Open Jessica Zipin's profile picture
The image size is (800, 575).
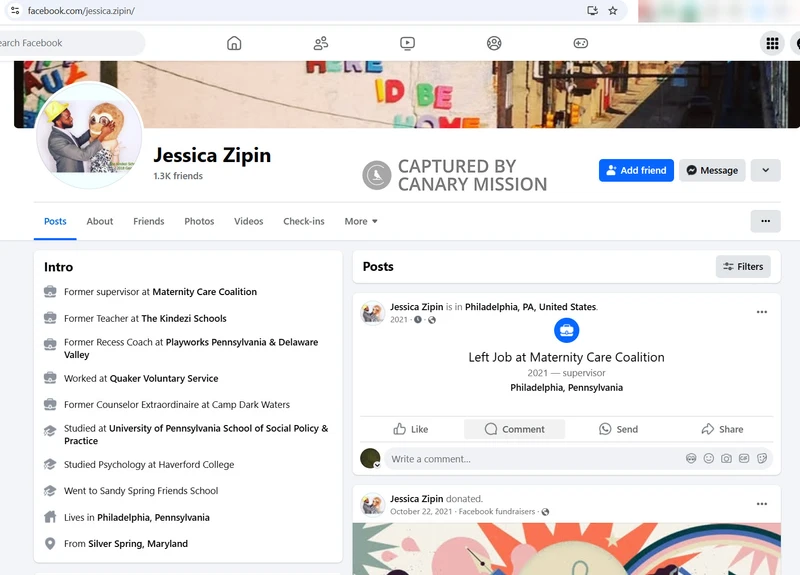pyautogui.click(x=89, y=135)
